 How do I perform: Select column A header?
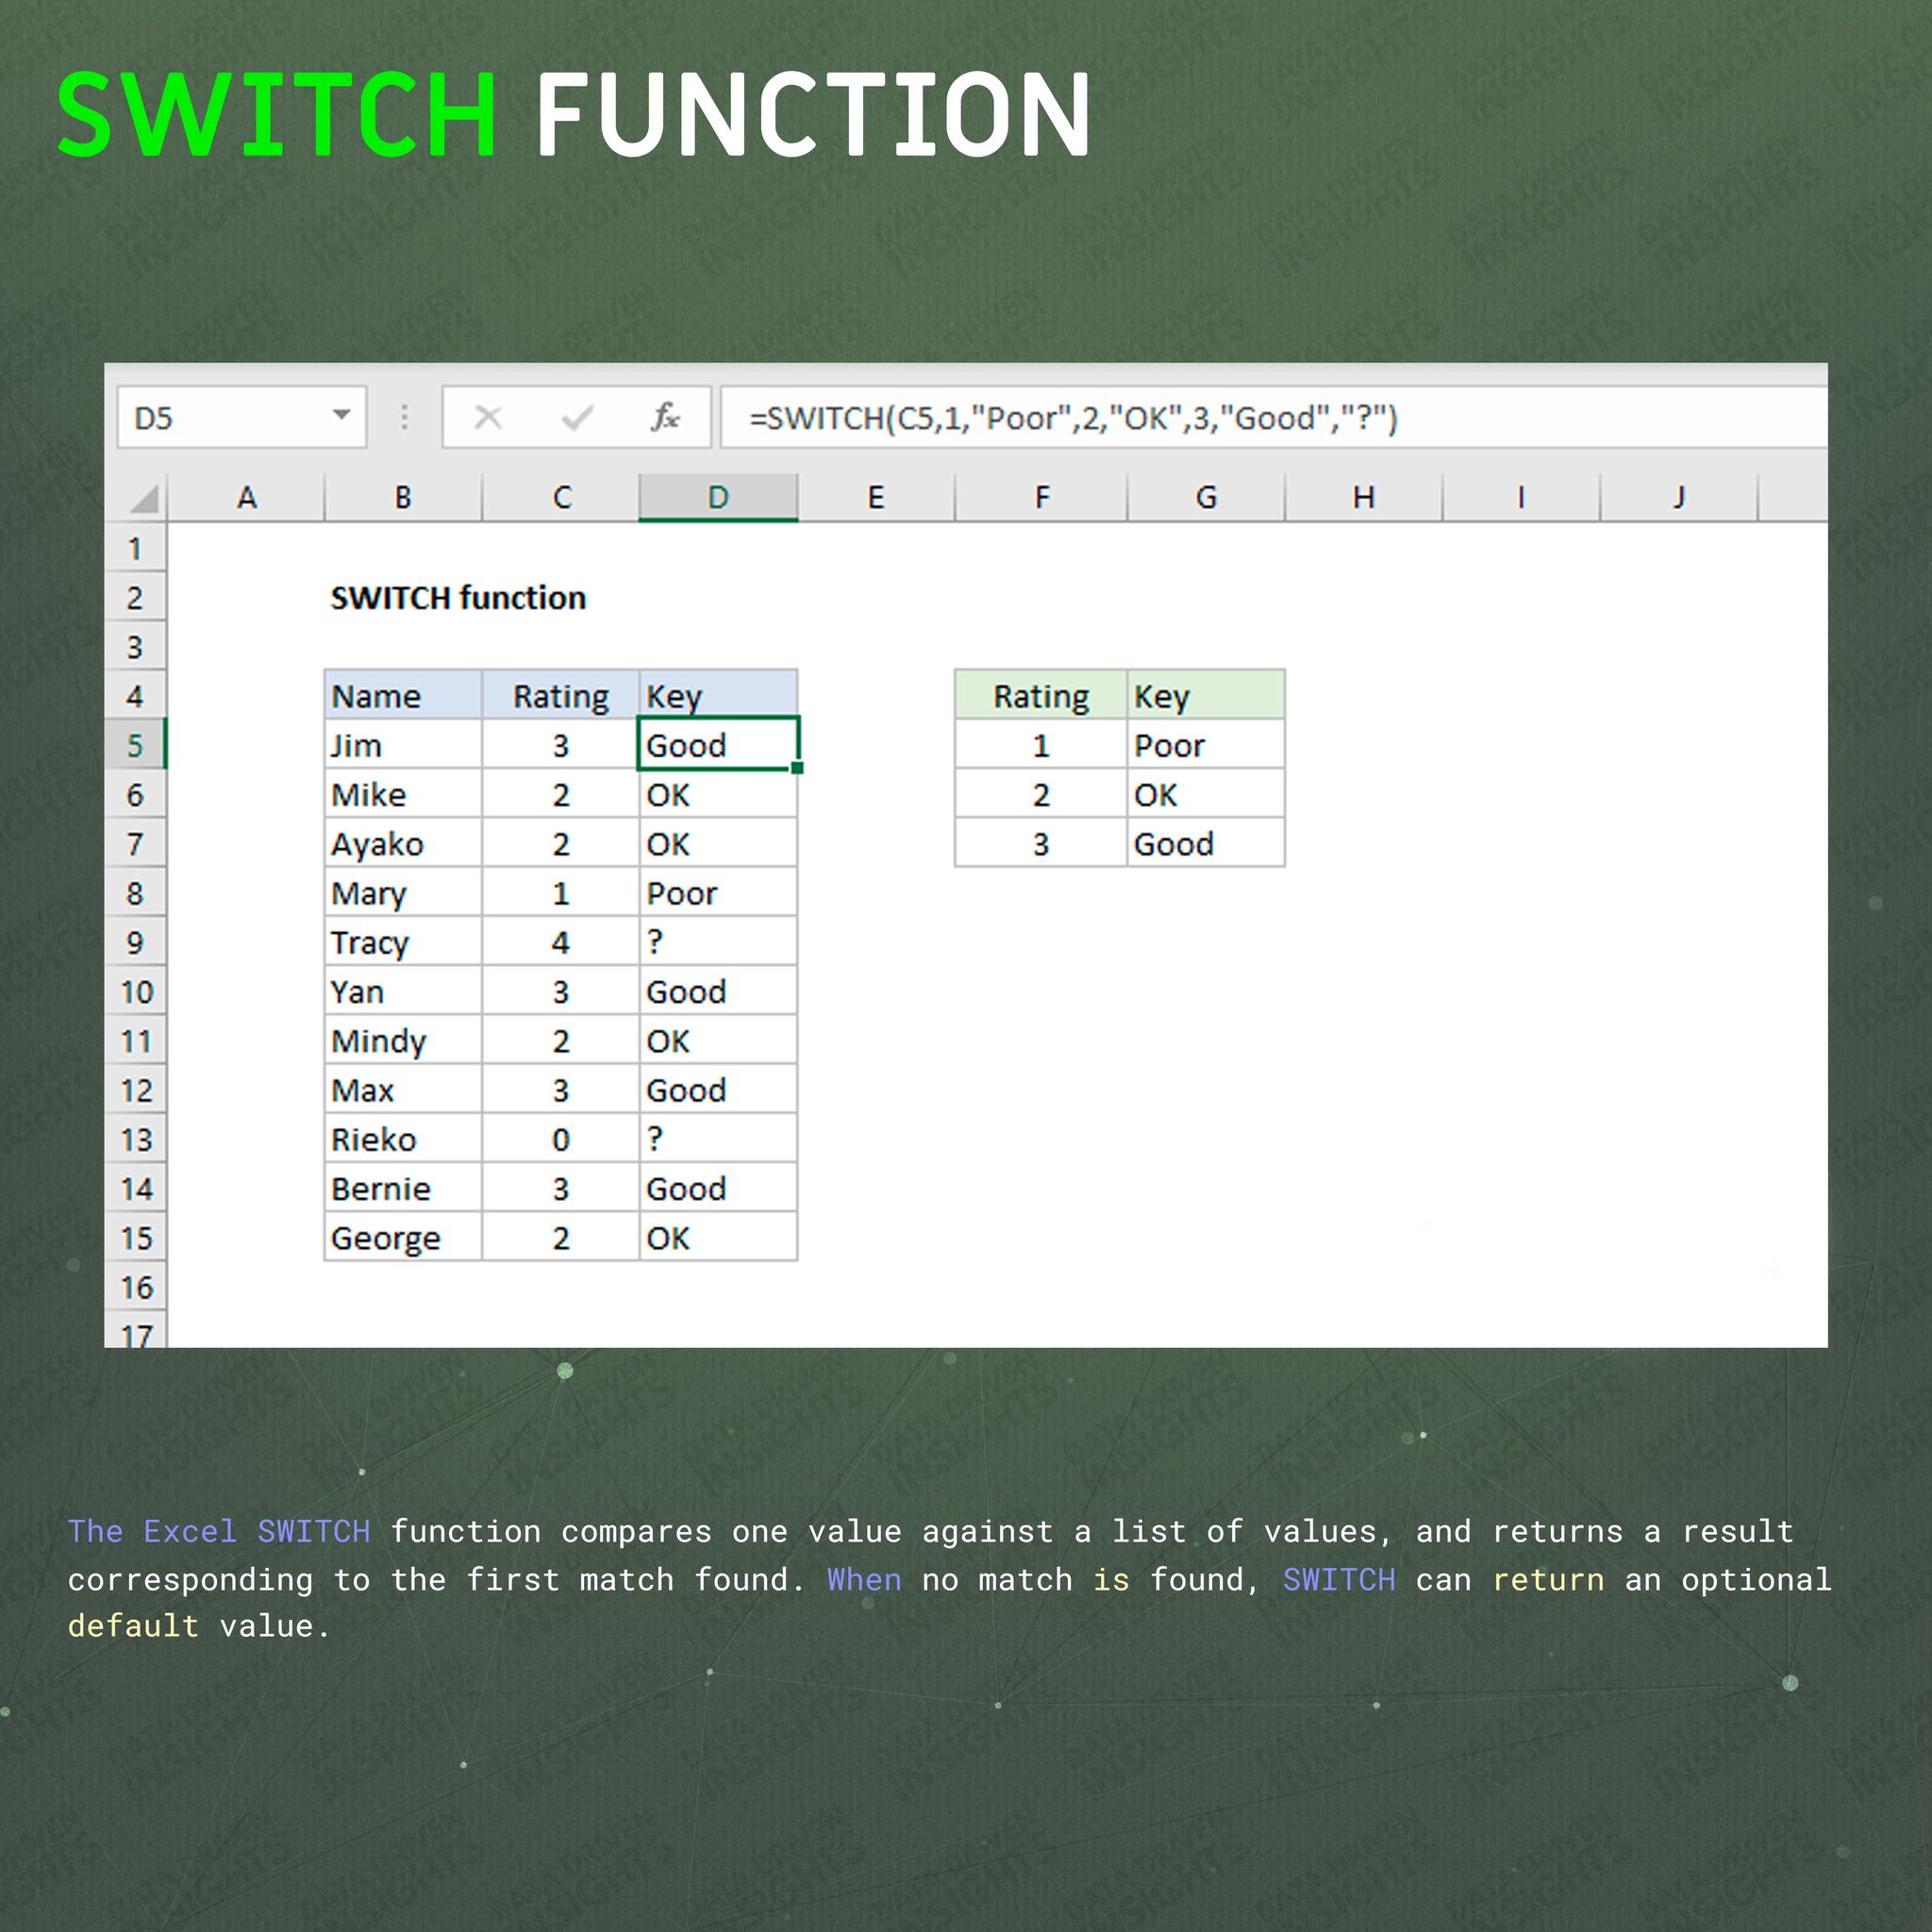click(246, 498)
